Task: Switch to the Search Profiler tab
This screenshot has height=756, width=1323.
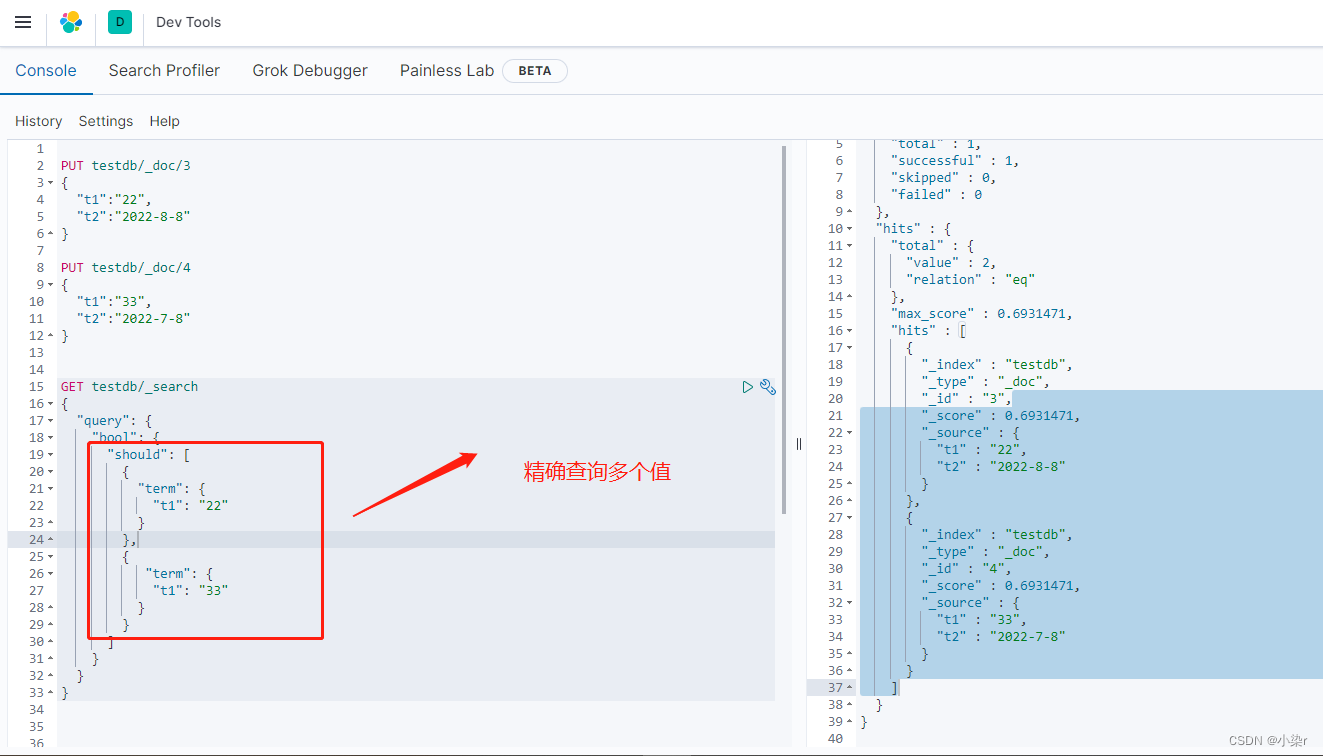Action: coord(164,70)
